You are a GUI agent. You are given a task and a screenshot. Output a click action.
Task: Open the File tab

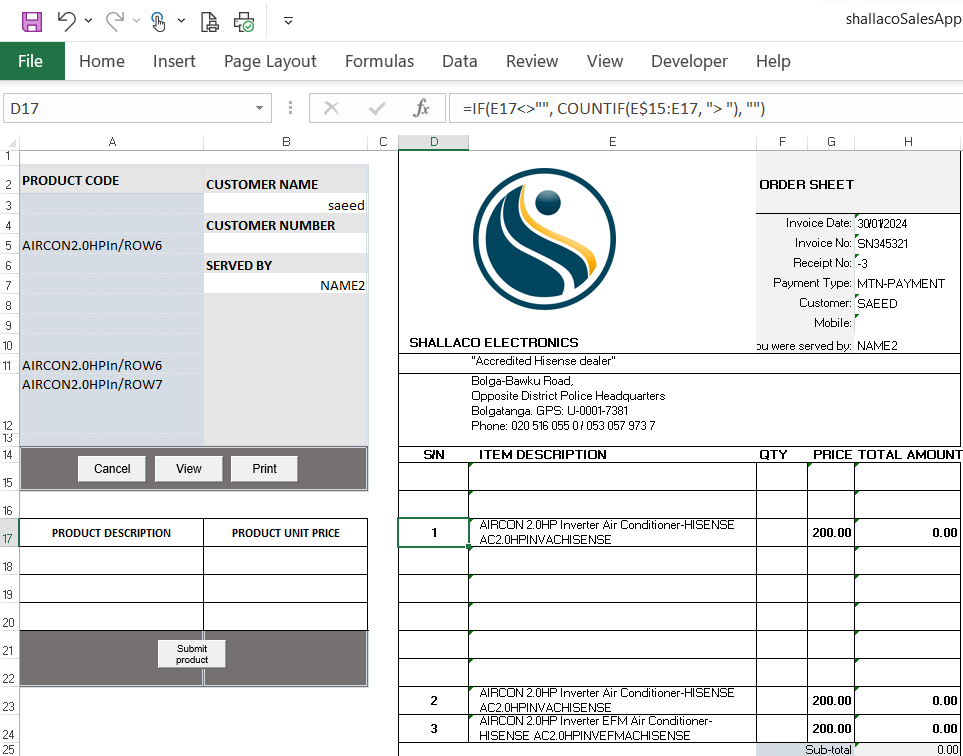coord(32,61)
